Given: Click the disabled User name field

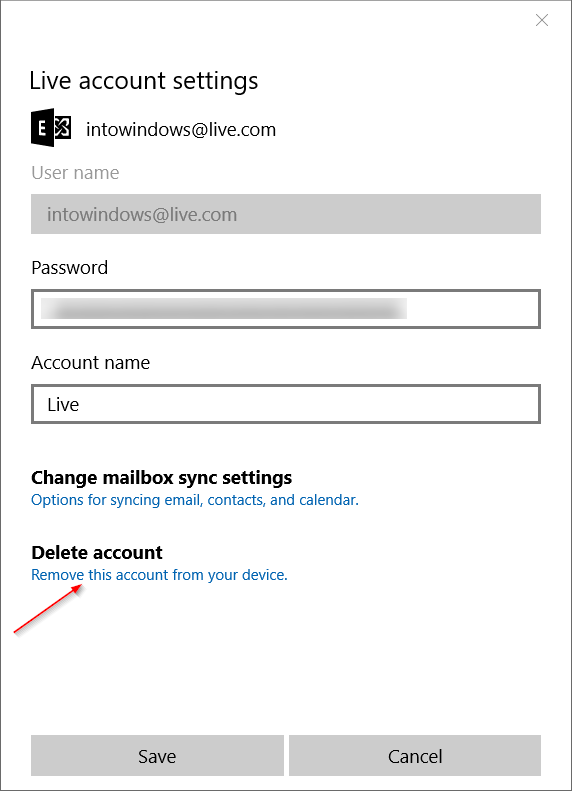Looking at the screenshot, I should 286,214.
